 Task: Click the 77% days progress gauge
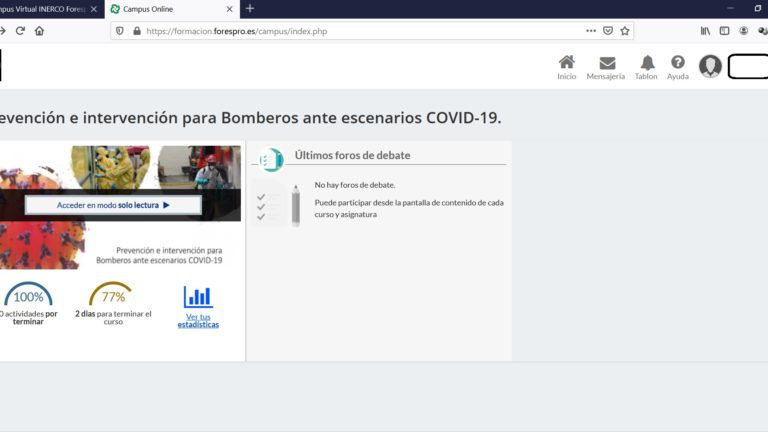[x=112, y=294]
